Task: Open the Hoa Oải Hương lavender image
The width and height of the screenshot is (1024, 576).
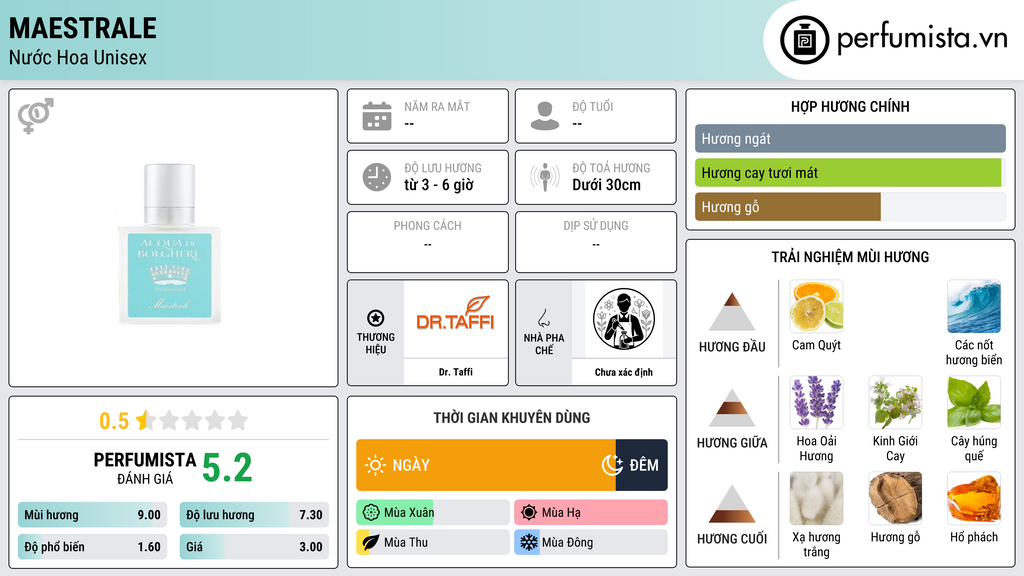Action: [x=816, y=402]
